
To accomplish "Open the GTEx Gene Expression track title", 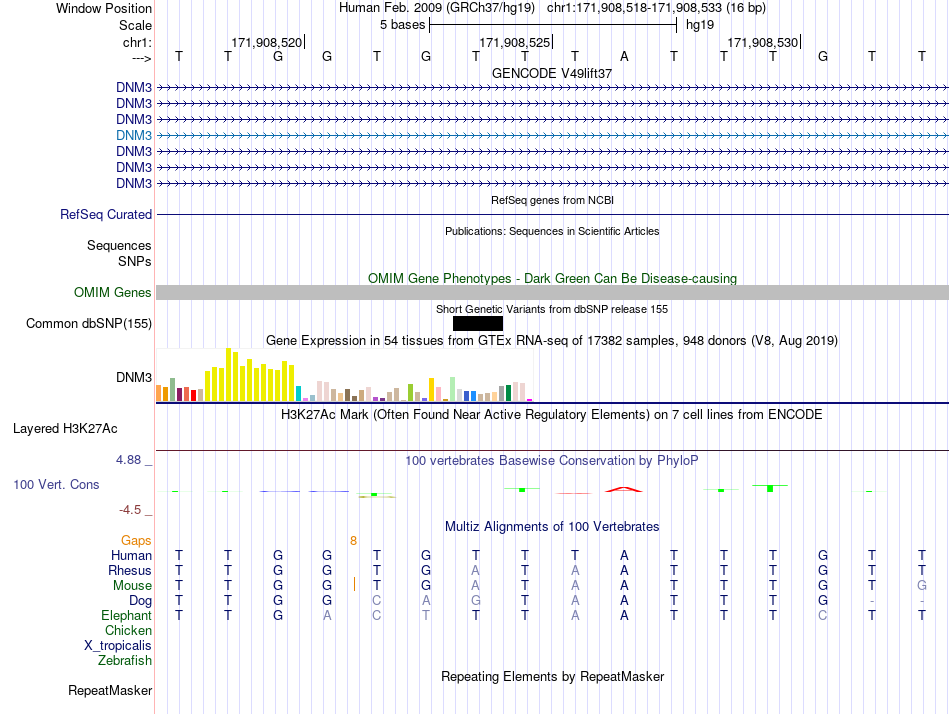I will (x=552, y=341).
